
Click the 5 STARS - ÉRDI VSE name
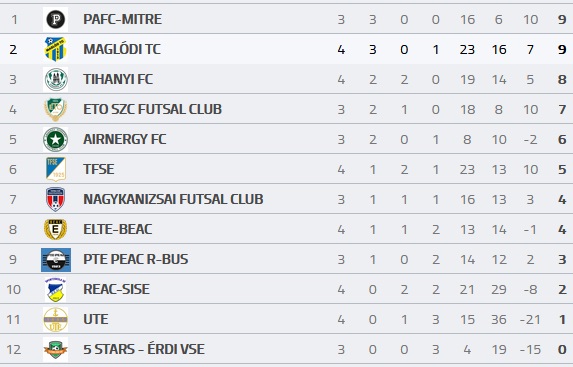144,349
